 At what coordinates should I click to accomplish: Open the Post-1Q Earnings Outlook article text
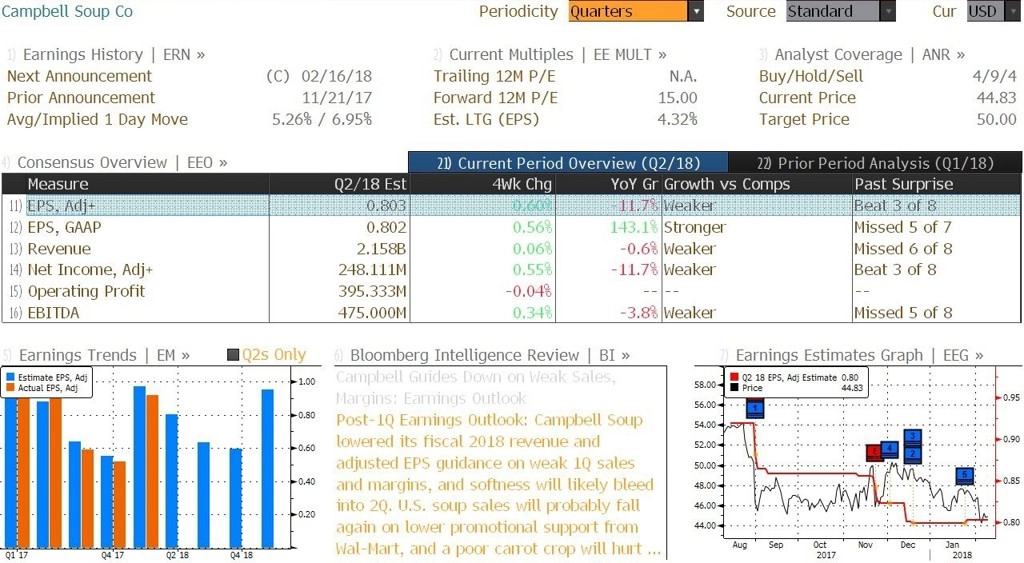[498, 484]
